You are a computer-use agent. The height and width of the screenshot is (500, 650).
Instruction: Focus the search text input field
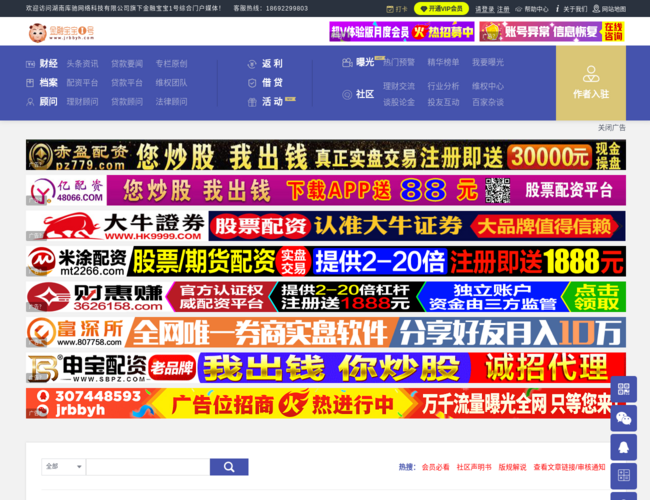point(148,467)
